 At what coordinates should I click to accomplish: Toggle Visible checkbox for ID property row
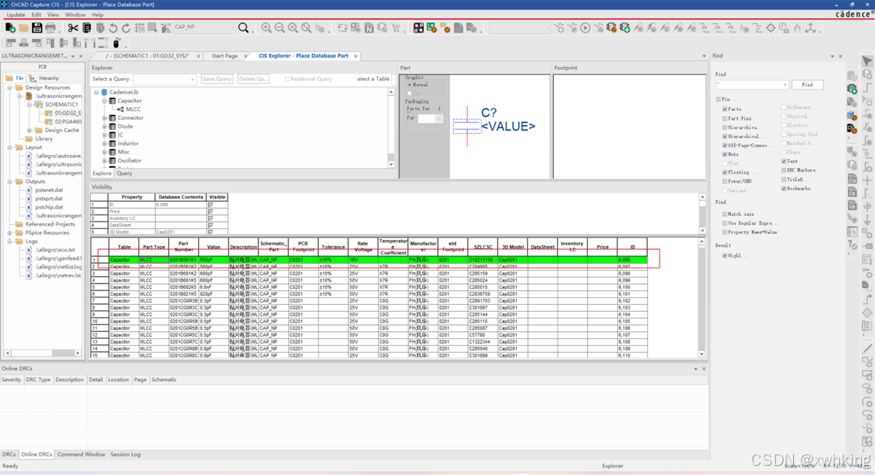pyautogui.click(x=210, y=205)
